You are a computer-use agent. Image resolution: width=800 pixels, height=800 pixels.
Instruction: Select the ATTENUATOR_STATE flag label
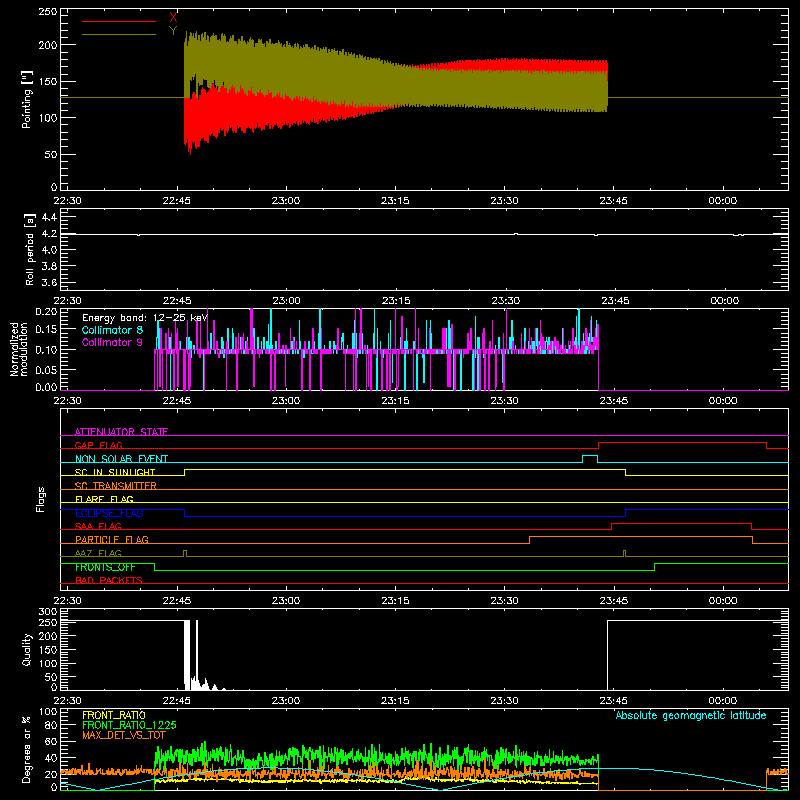click(121, 432)
